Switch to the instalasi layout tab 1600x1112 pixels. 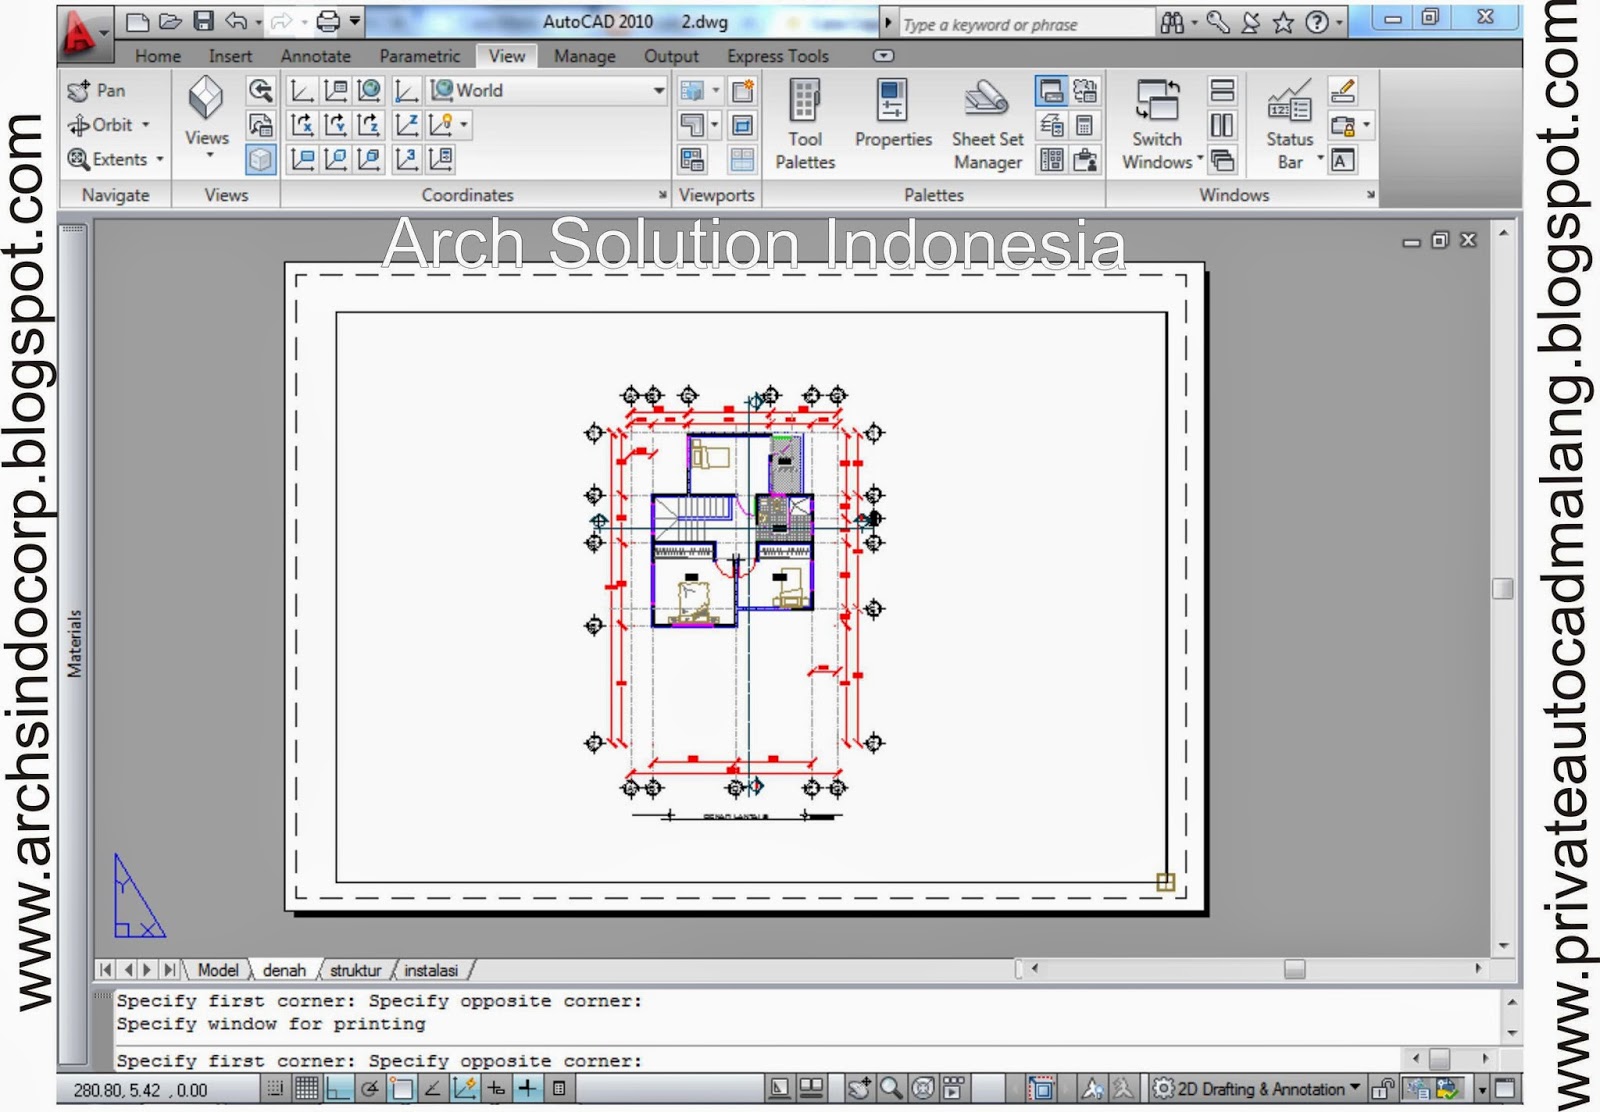[x=431, y=970]
